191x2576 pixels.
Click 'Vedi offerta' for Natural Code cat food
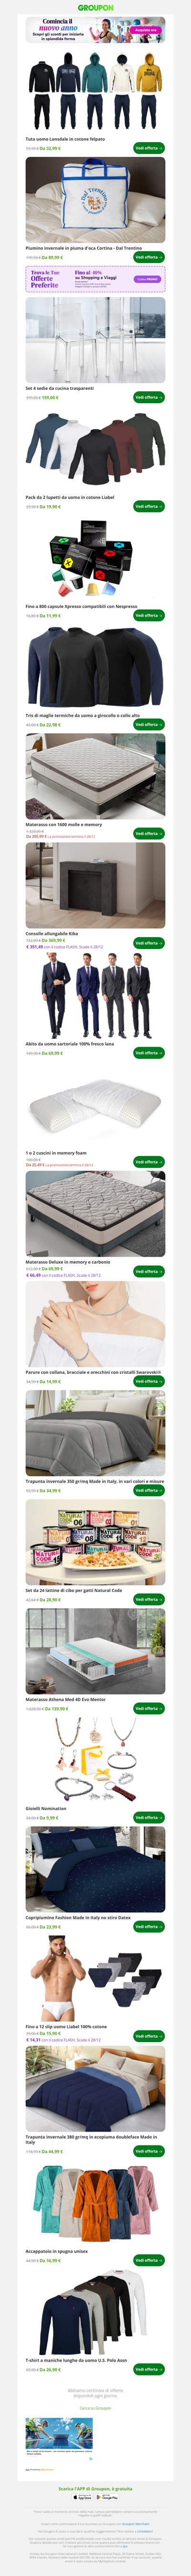point(149,1599)
